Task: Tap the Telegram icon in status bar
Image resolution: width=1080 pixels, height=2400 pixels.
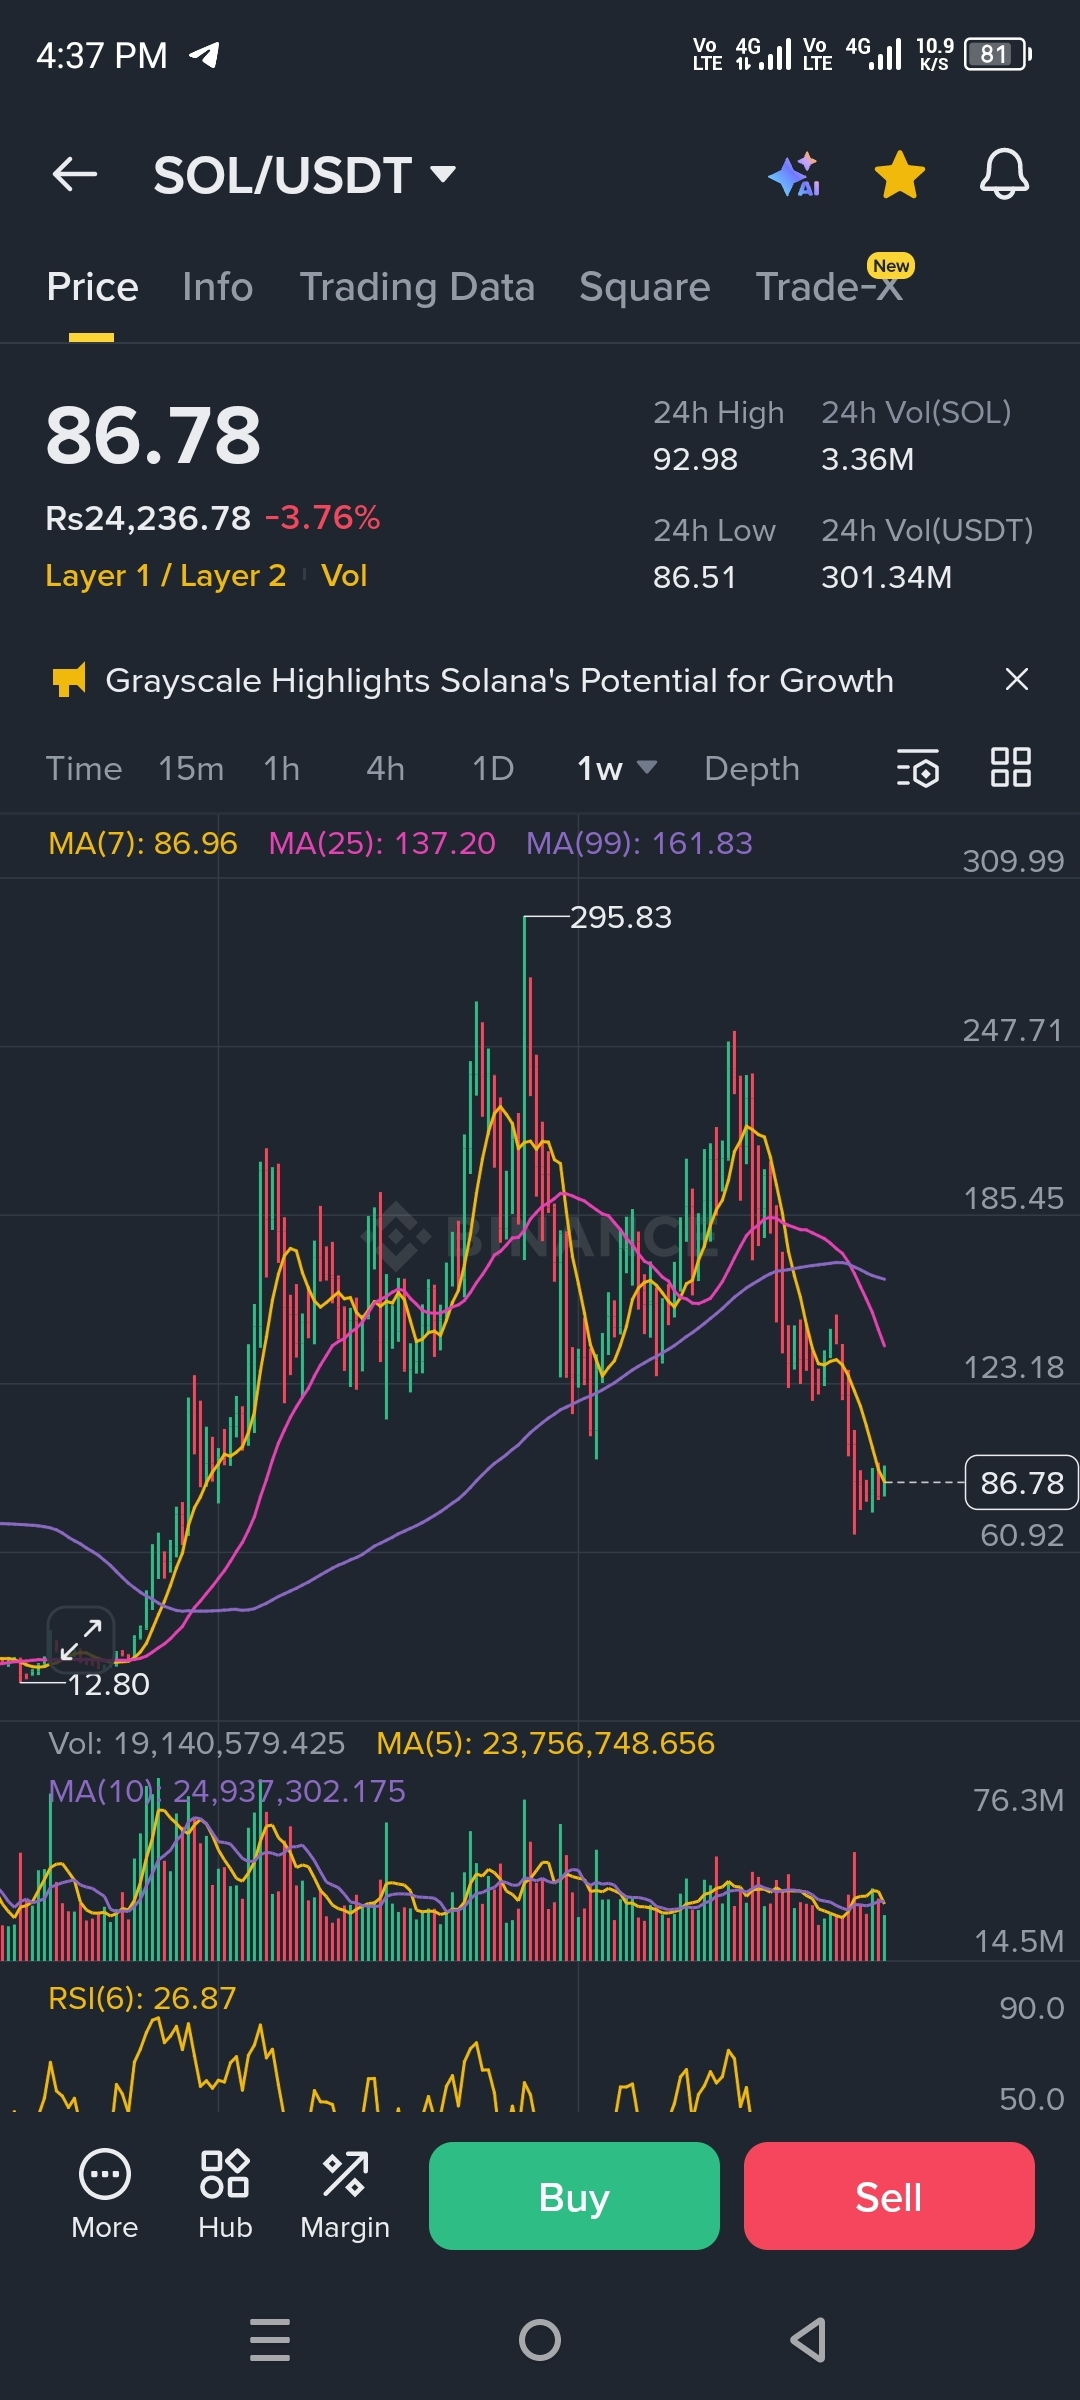Action: 204,55
